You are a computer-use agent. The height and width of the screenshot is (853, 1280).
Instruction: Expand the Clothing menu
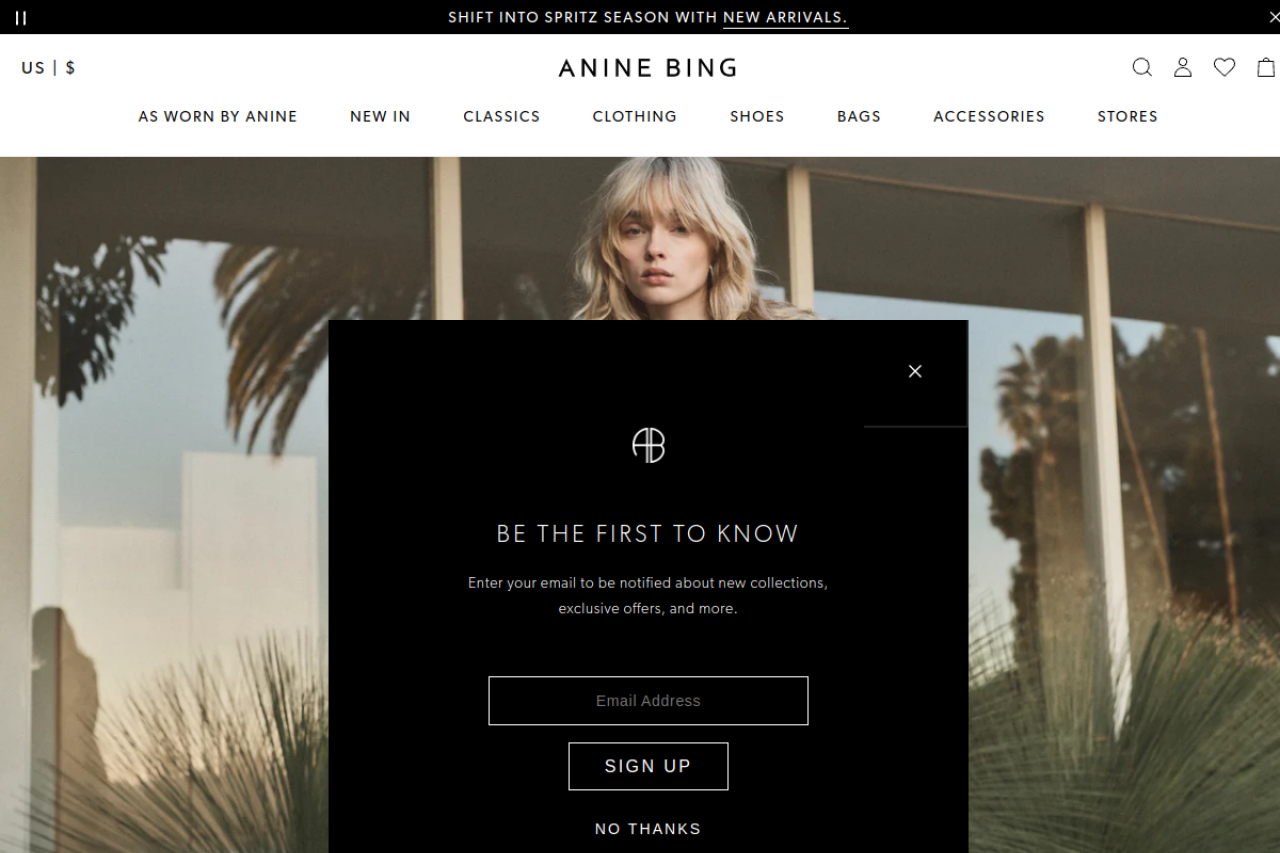(635, 116)
